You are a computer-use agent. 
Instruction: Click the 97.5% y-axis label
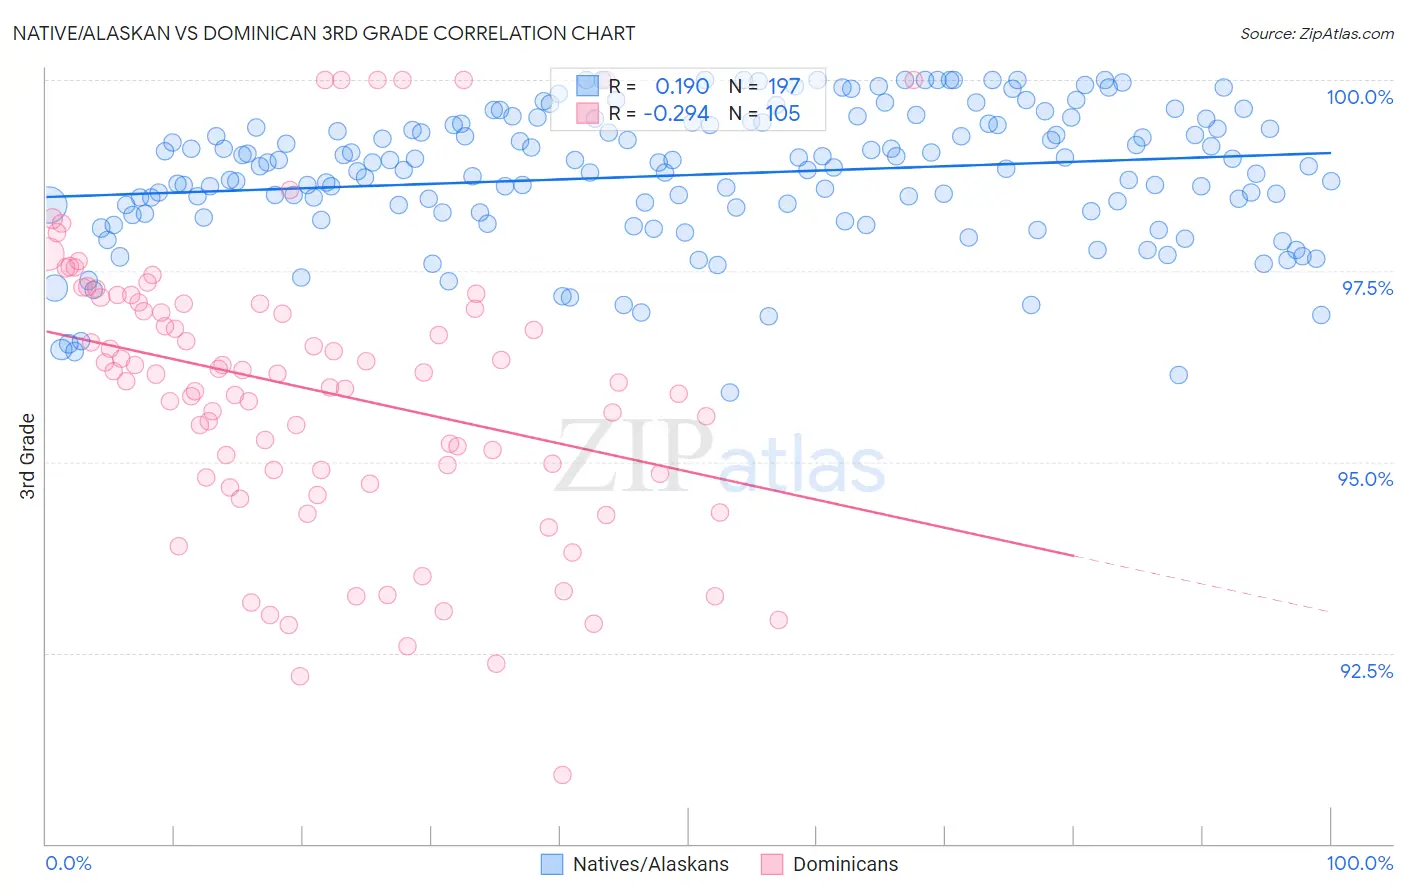pyautogui.click(x=1367, y=288)
